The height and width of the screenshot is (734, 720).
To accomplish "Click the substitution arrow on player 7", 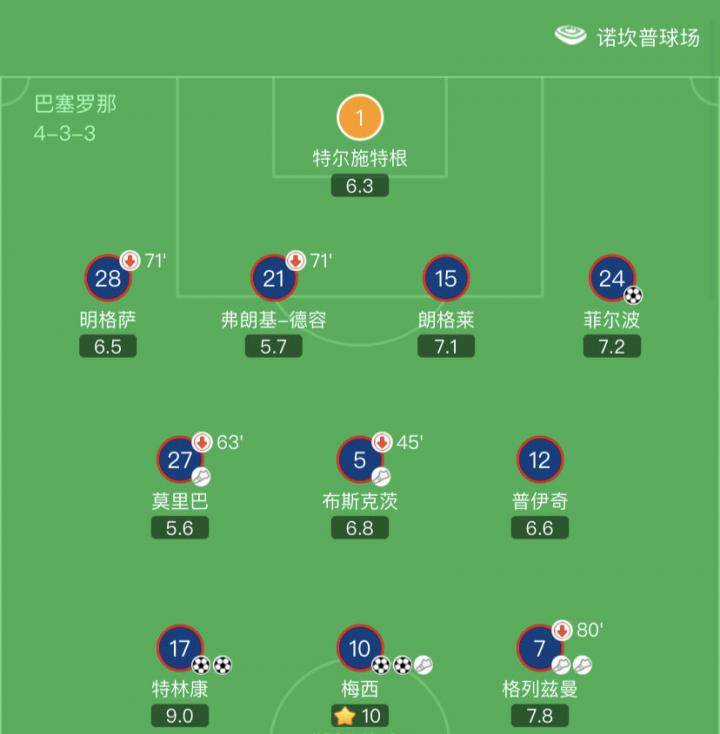I will 562,630.
